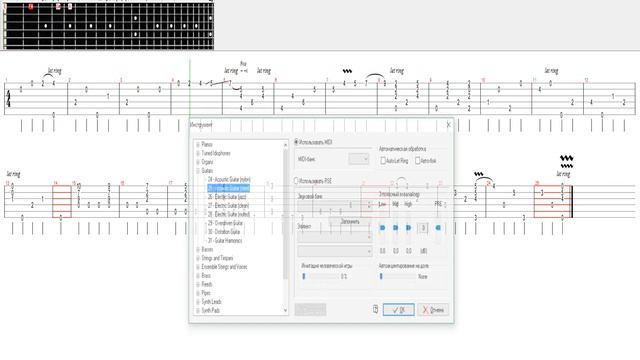Click the equalizer reset 0 button
640x360 pixels.
coord(423,228)
